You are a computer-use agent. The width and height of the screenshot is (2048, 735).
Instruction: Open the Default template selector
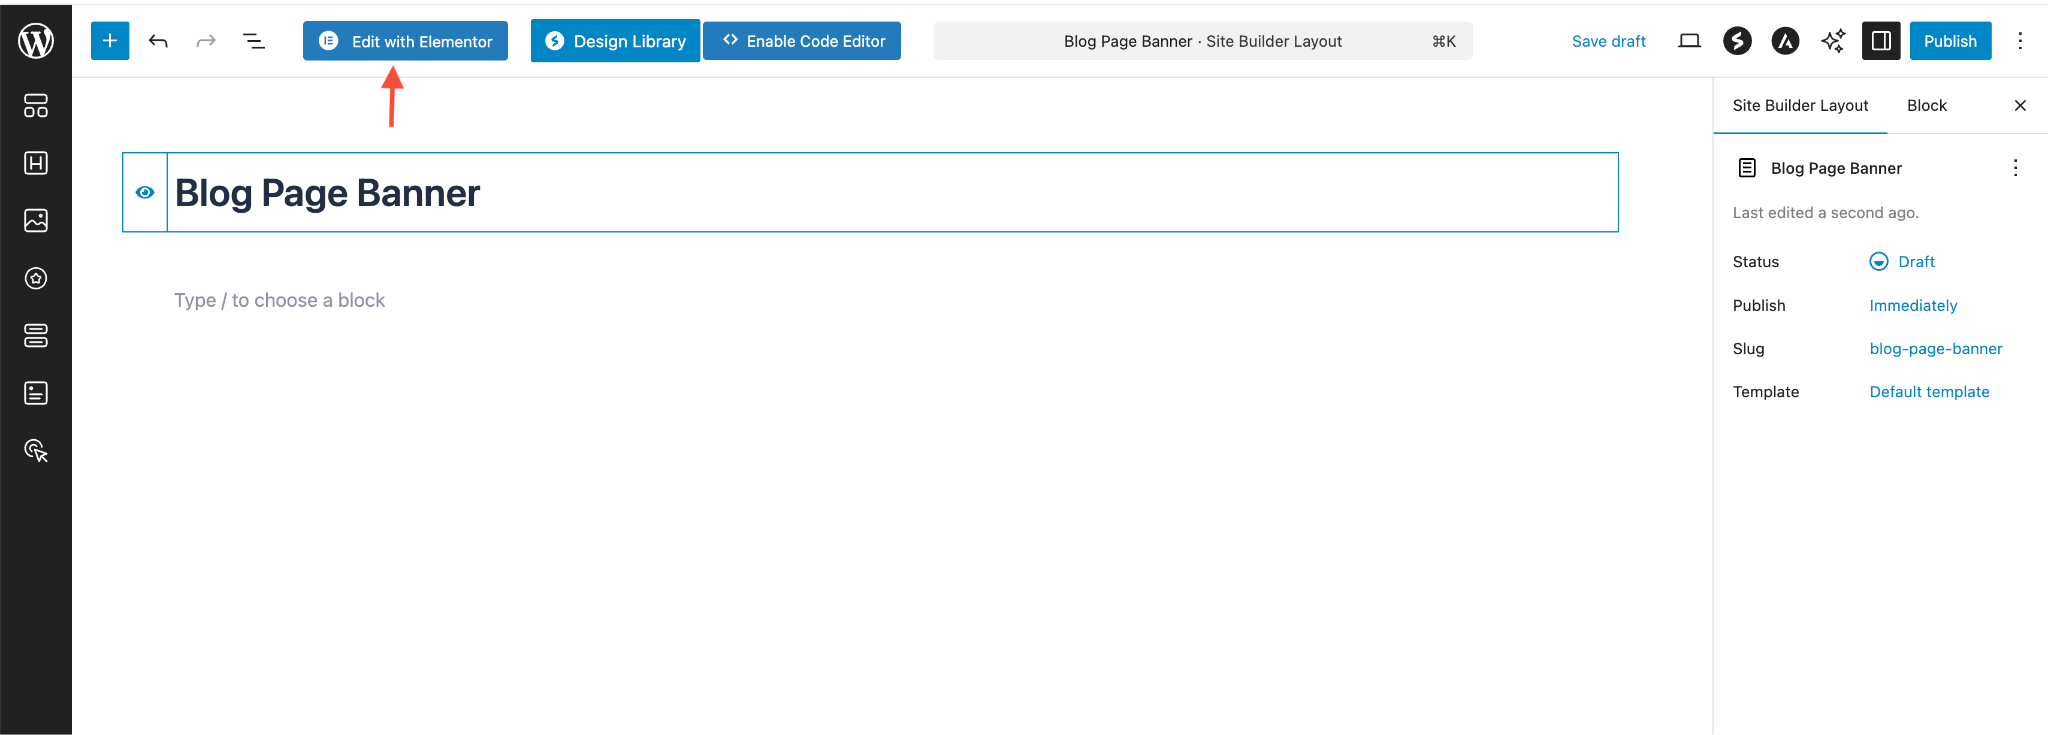(1929, 392)
